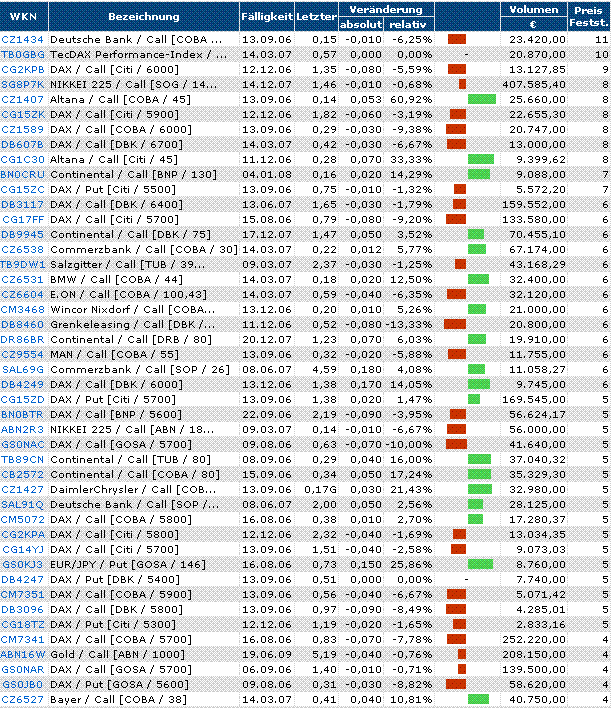
Task: View the GS0JB0 WKN link
Action: click(x=23, y=685)
